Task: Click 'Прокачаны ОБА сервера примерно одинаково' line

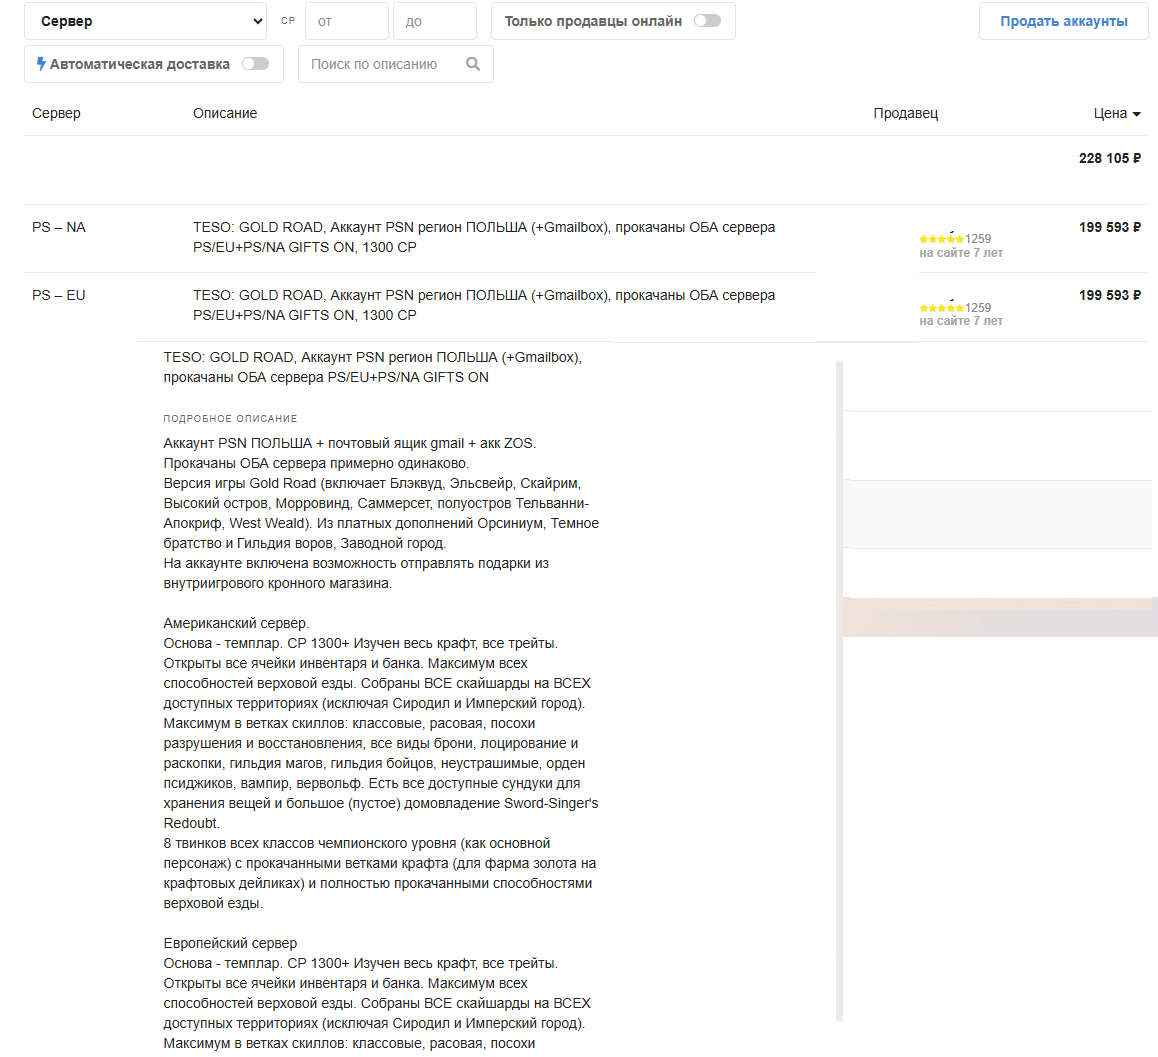Action: tap(316, 463)
